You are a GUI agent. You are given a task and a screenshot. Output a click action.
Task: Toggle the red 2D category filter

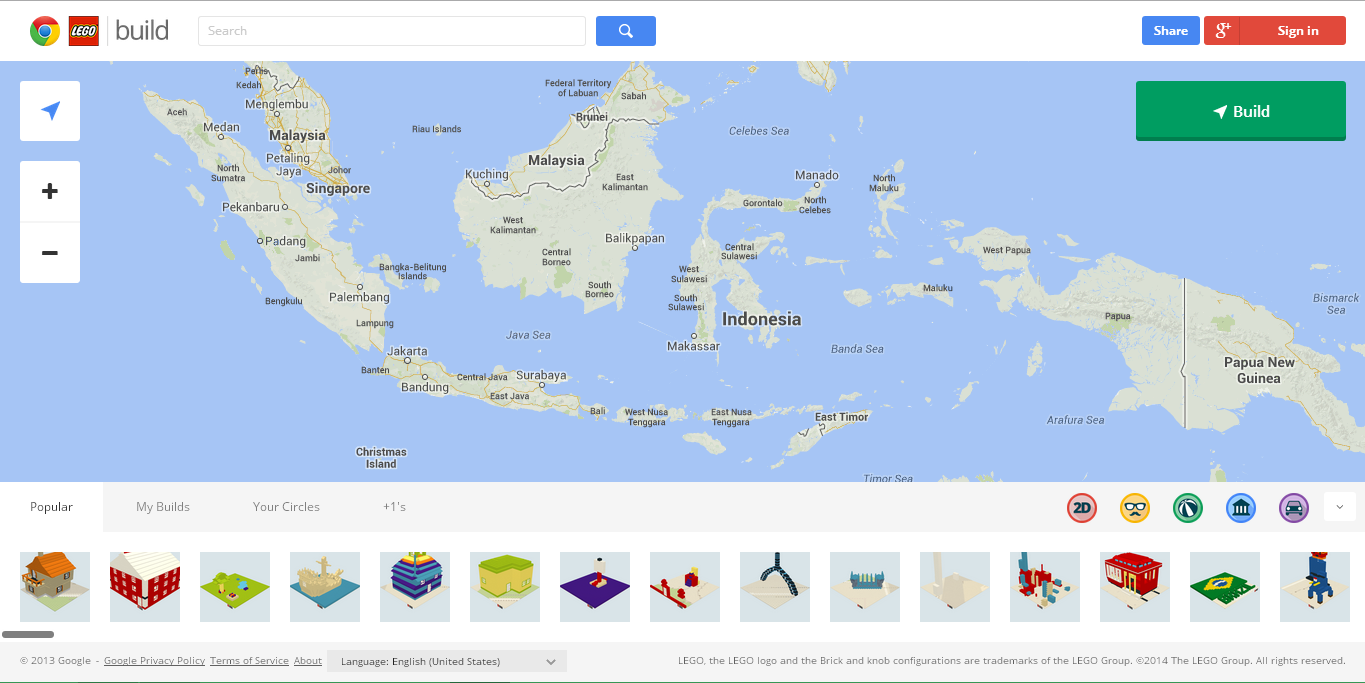[x=1082, y=508]
